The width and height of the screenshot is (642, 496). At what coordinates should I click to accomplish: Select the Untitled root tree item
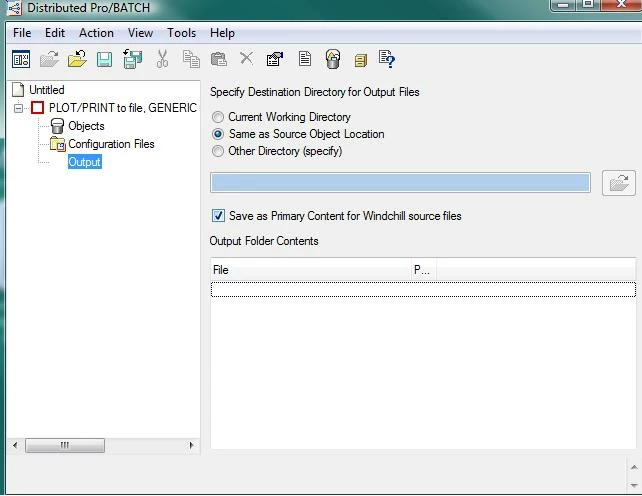pos(47,90)
